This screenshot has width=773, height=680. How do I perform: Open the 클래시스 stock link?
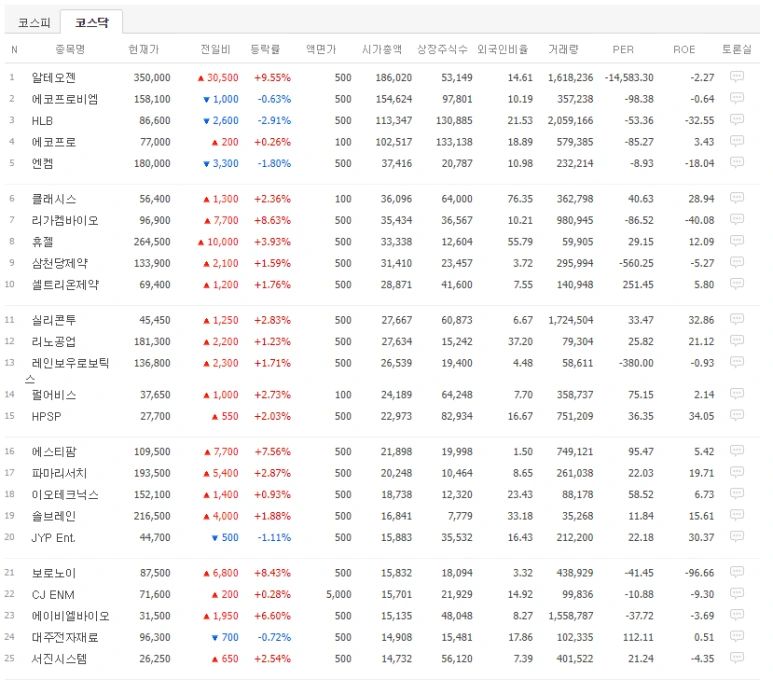[53, 199]
